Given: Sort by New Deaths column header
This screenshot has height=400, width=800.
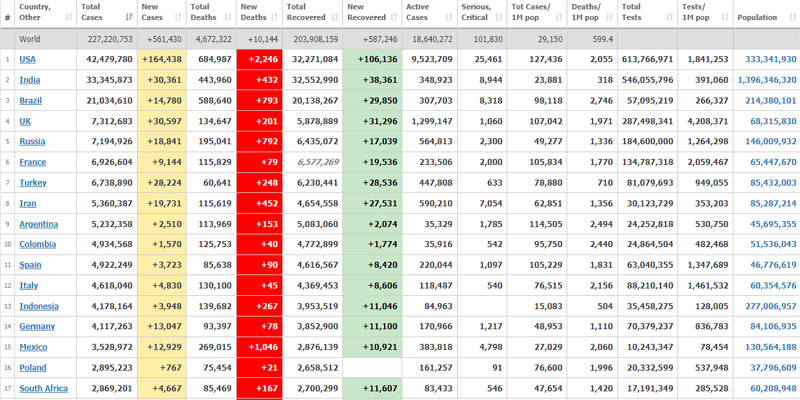Looking at the screenshot, I should [258, 12].
